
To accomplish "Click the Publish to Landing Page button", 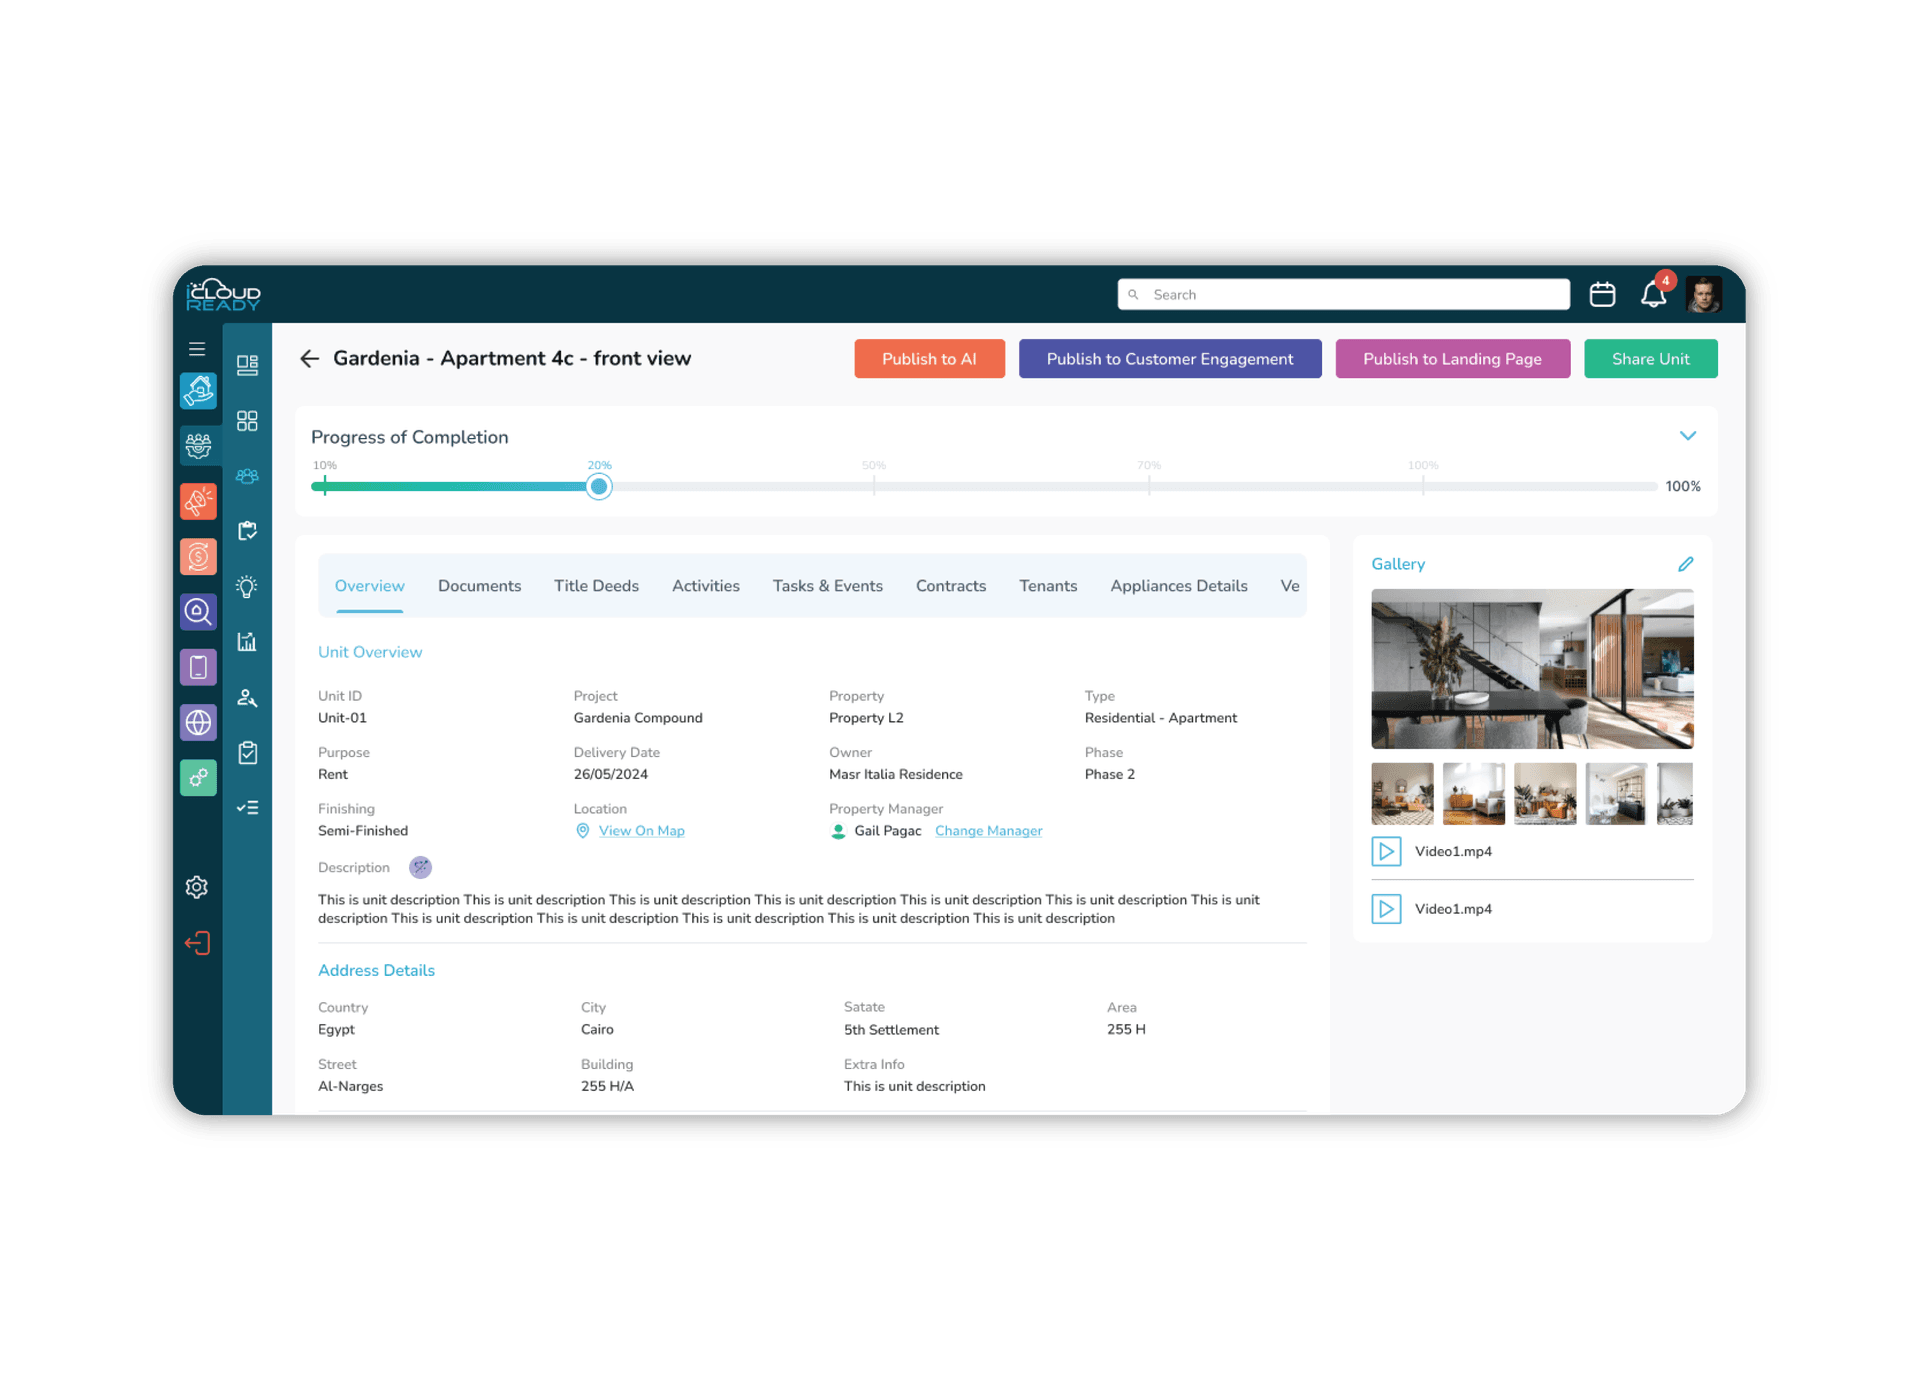I will pos(1453,358).
